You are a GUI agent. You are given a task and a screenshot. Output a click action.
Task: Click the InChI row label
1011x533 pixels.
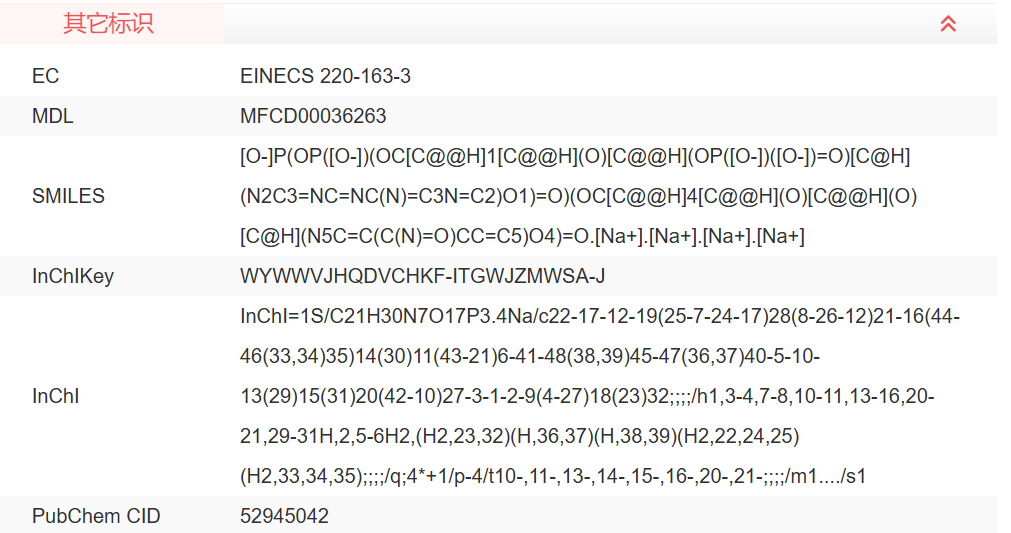55,397
